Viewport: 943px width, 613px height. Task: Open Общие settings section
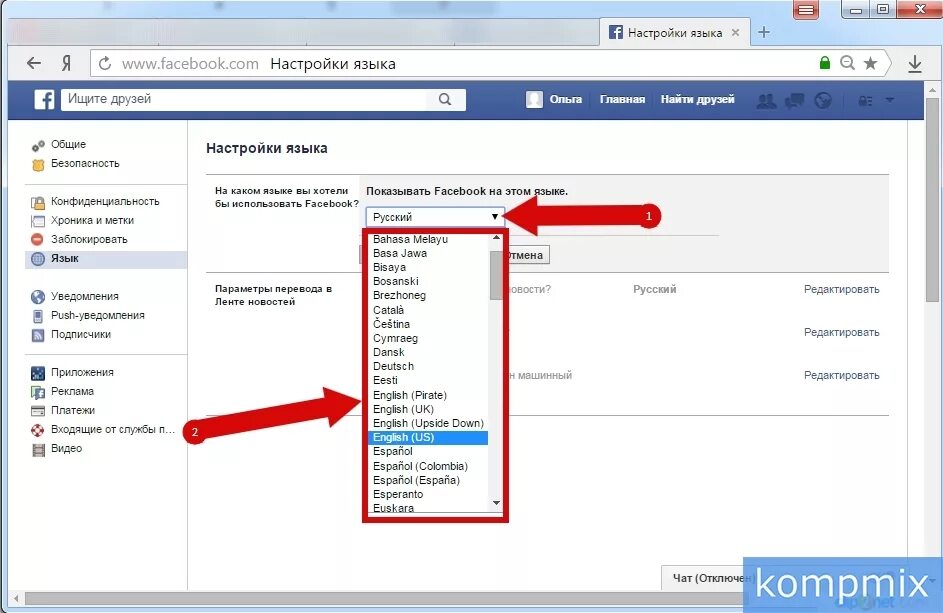(x=69, y=144)
